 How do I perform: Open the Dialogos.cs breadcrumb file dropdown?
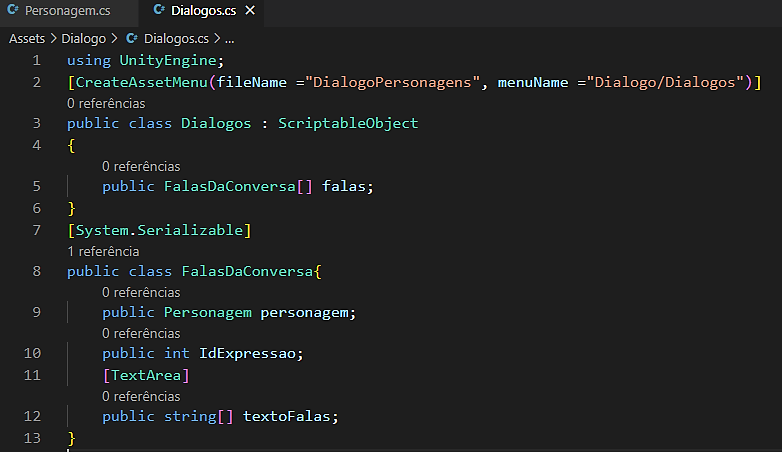click(x=174, y=39)
